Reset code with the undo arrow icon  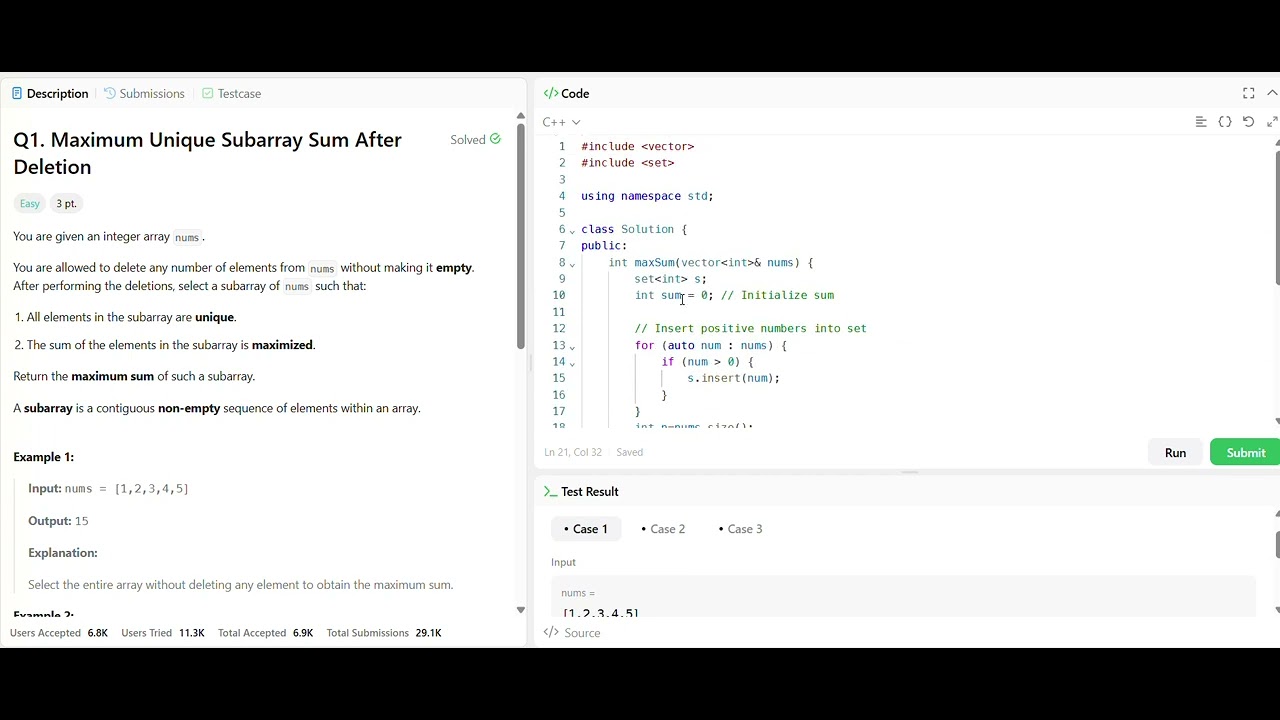click(x=1248, y=122)
